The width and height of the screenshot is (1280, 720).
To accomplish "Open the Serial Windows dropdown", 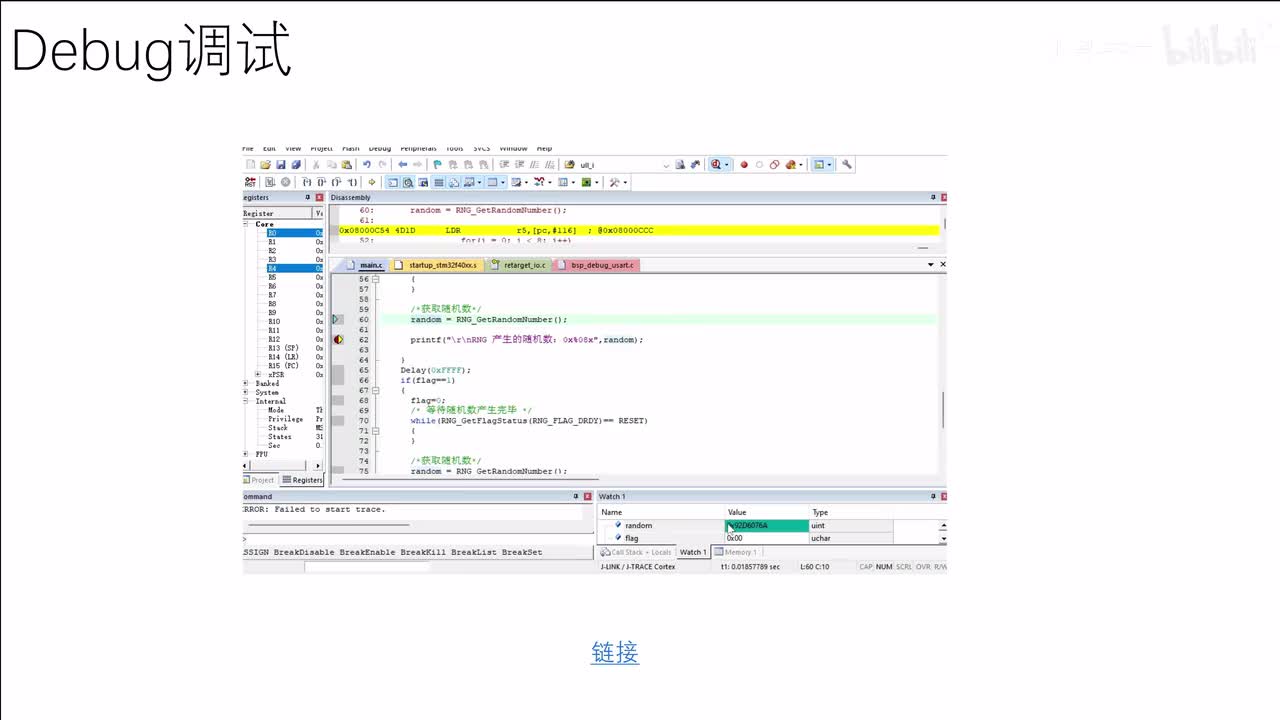I will 526,182.
